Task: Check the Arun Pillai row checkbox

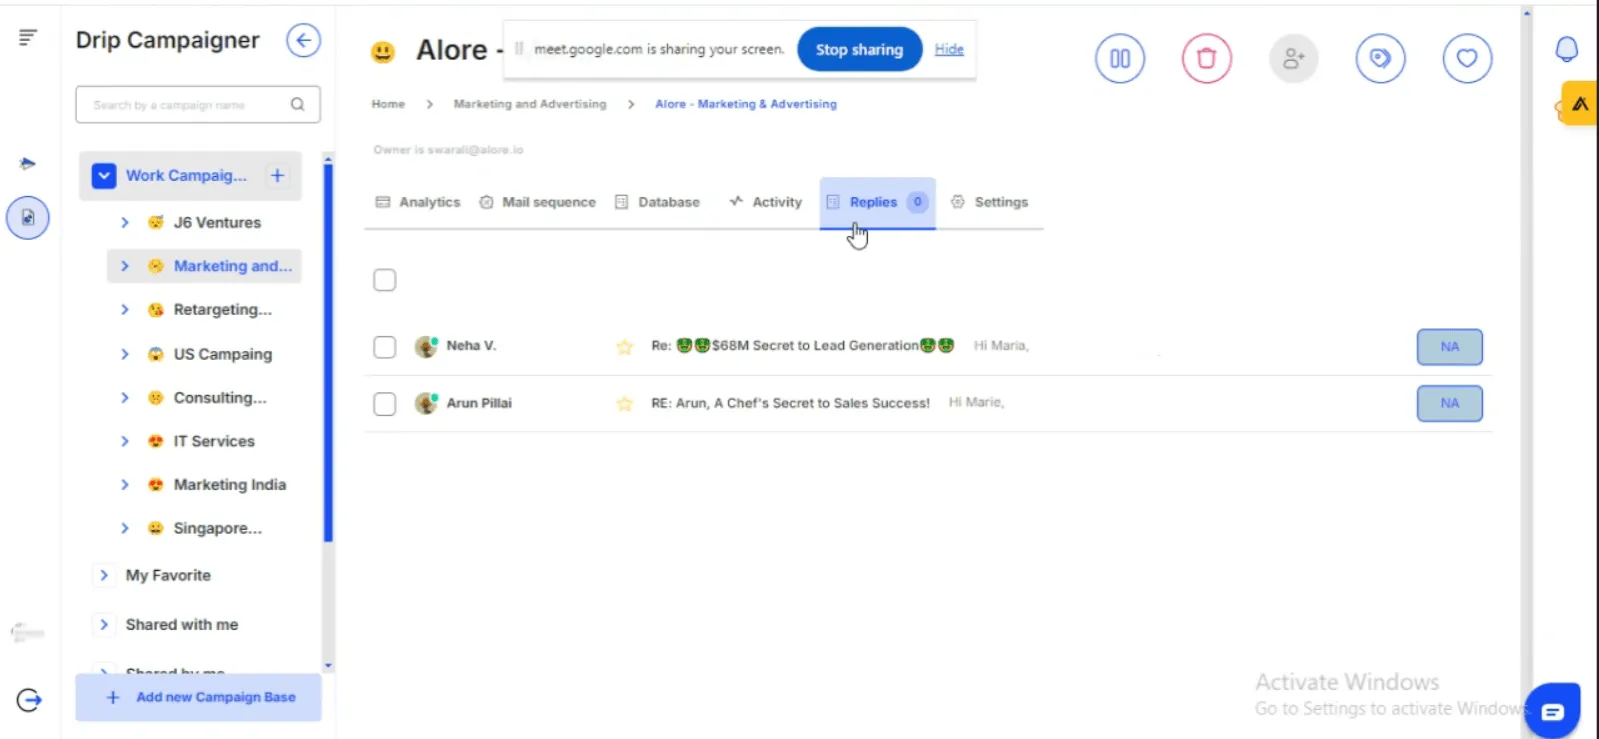Action: pos(385,404)
